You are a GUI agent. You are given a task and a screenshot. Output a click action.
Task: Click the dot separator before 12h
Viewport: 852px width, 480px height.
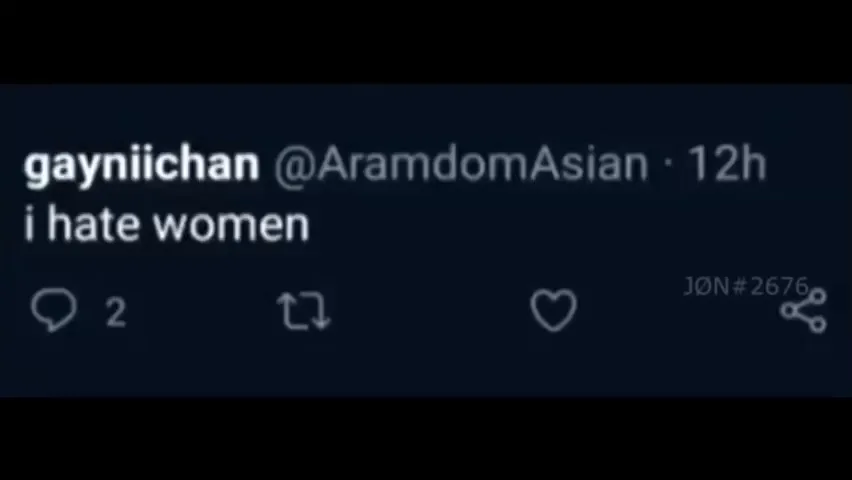point(668,165)
